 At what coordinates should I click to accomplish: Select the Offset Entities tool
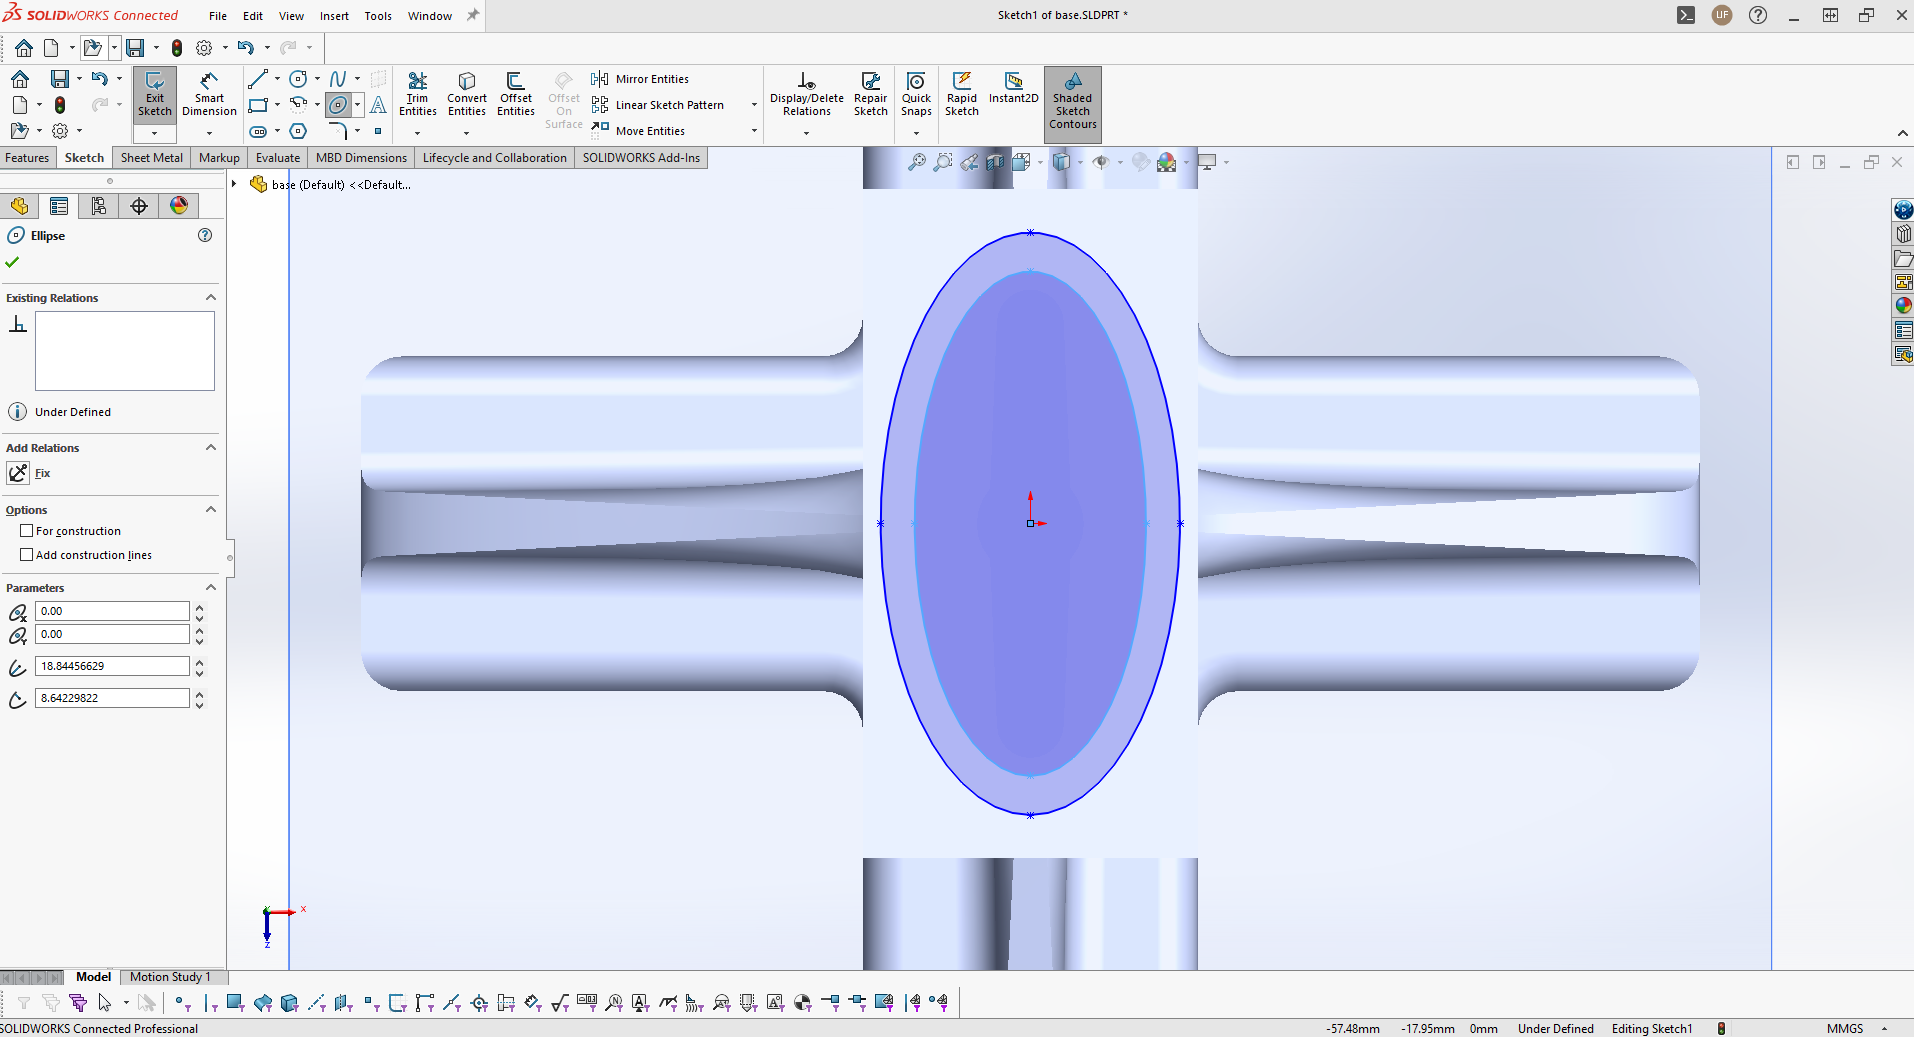tap(516, 95)
